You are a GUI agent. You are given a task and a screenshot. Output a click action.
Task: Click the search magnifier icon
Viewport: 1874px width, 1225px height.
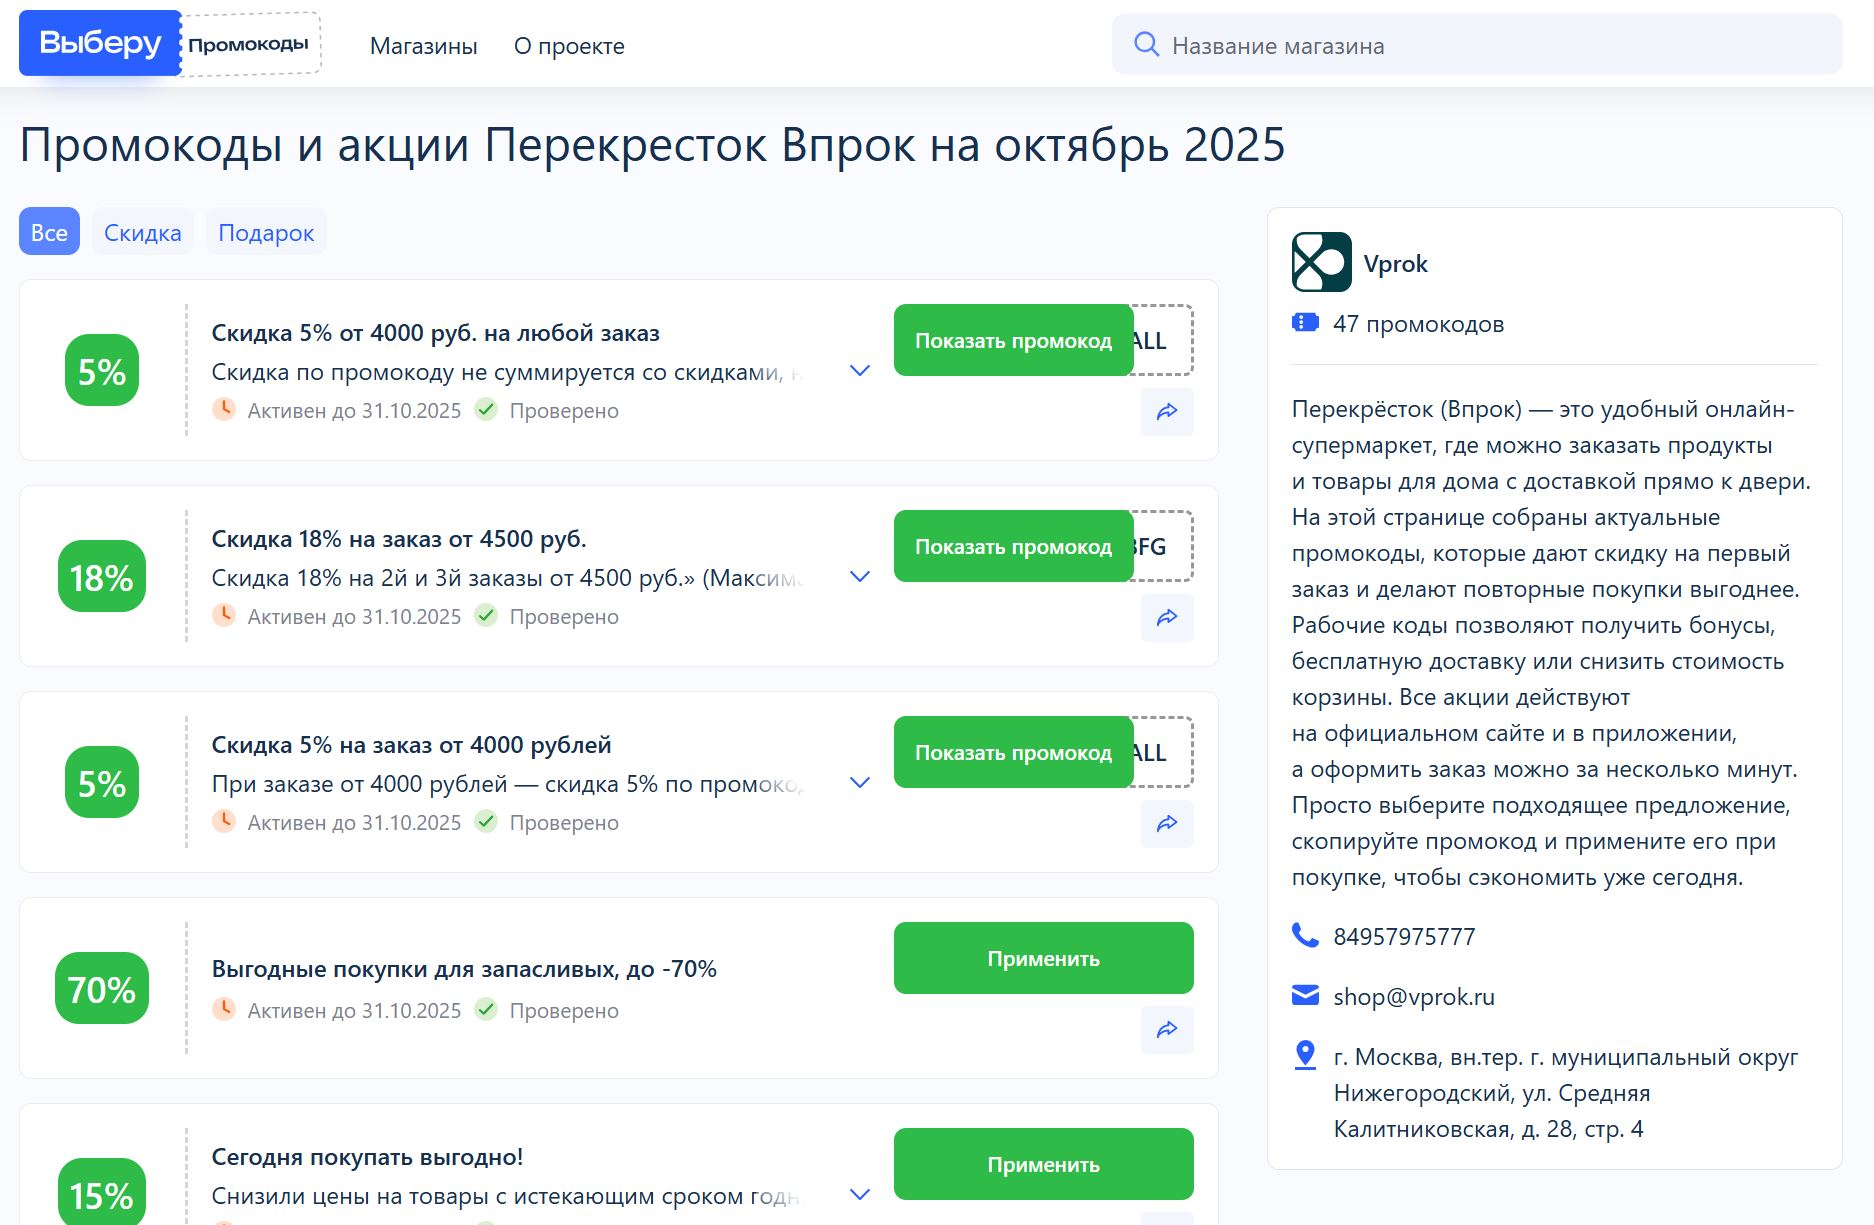click(x=1146, y=45)
